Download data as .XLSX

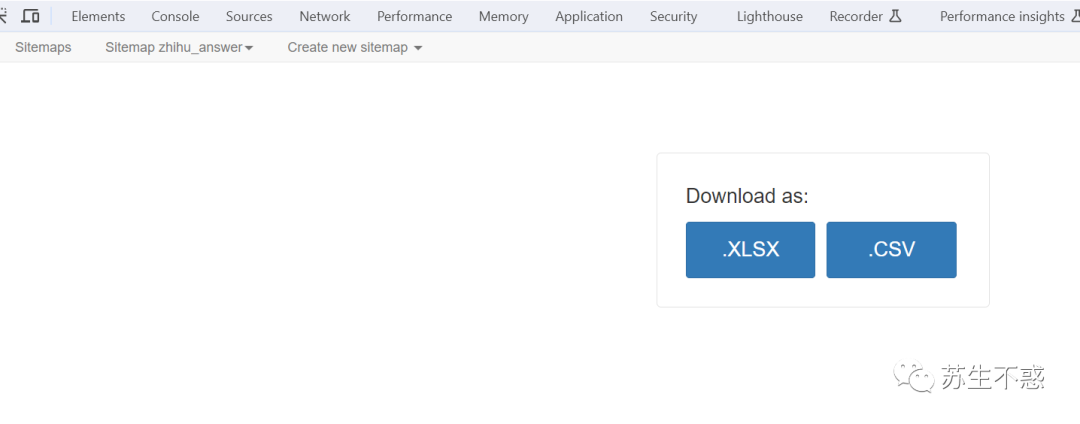point(751,250)
